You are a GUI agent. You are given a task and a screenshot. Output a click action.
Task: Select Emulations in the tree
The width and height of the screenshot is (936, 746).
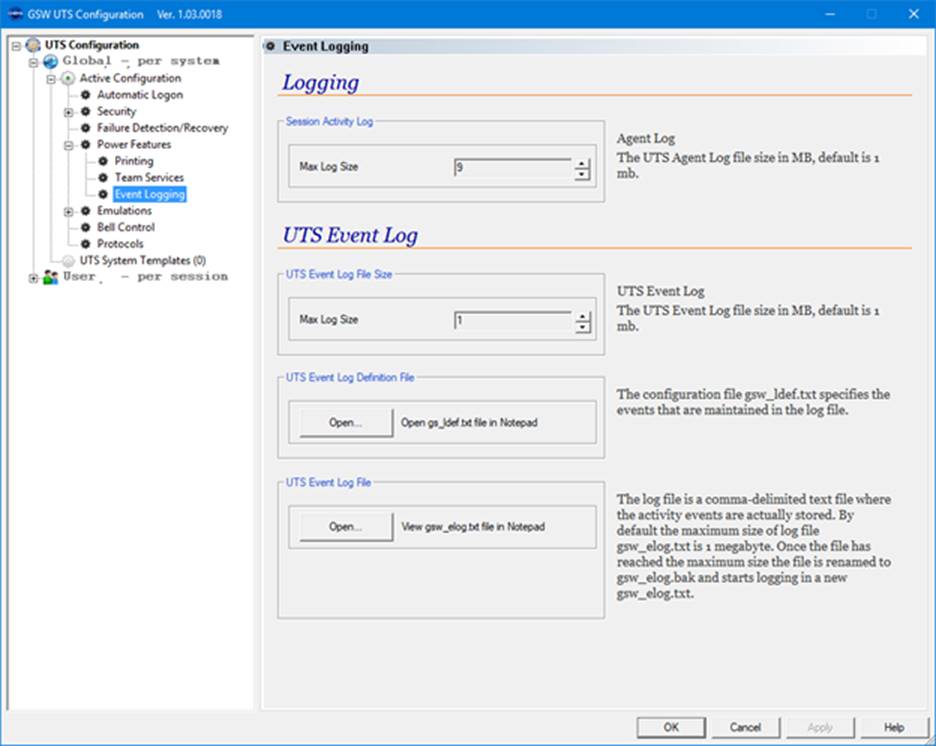tap(124, 211)
